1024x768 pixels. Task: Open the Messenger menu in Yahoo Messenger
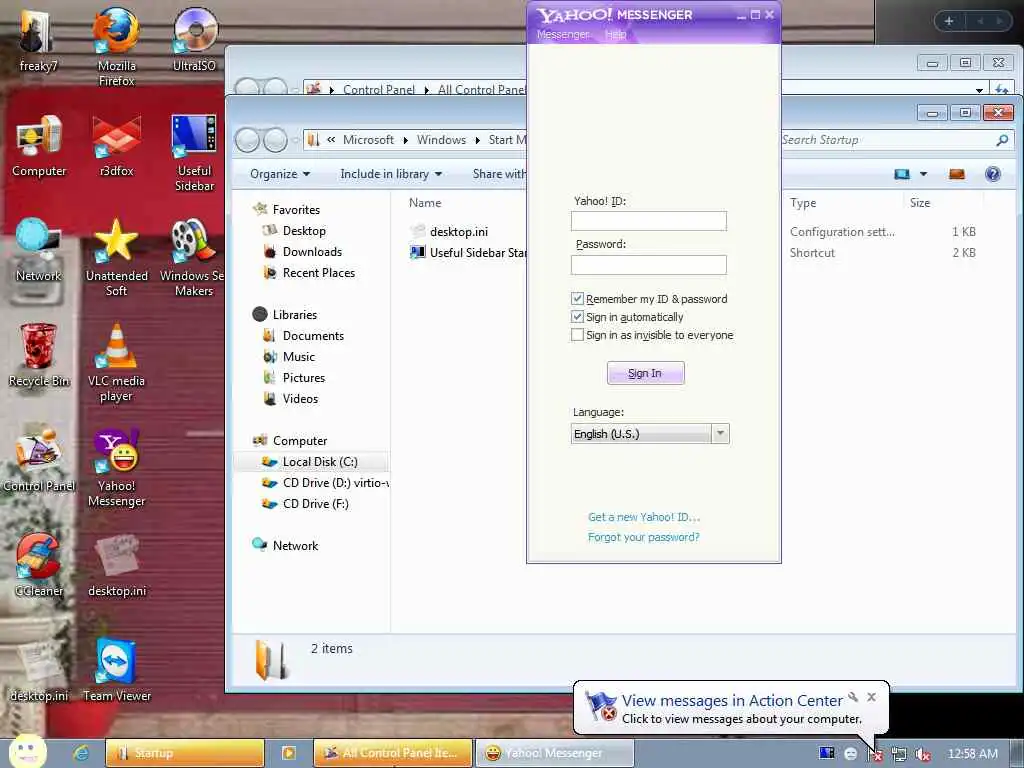click(562, 35)
